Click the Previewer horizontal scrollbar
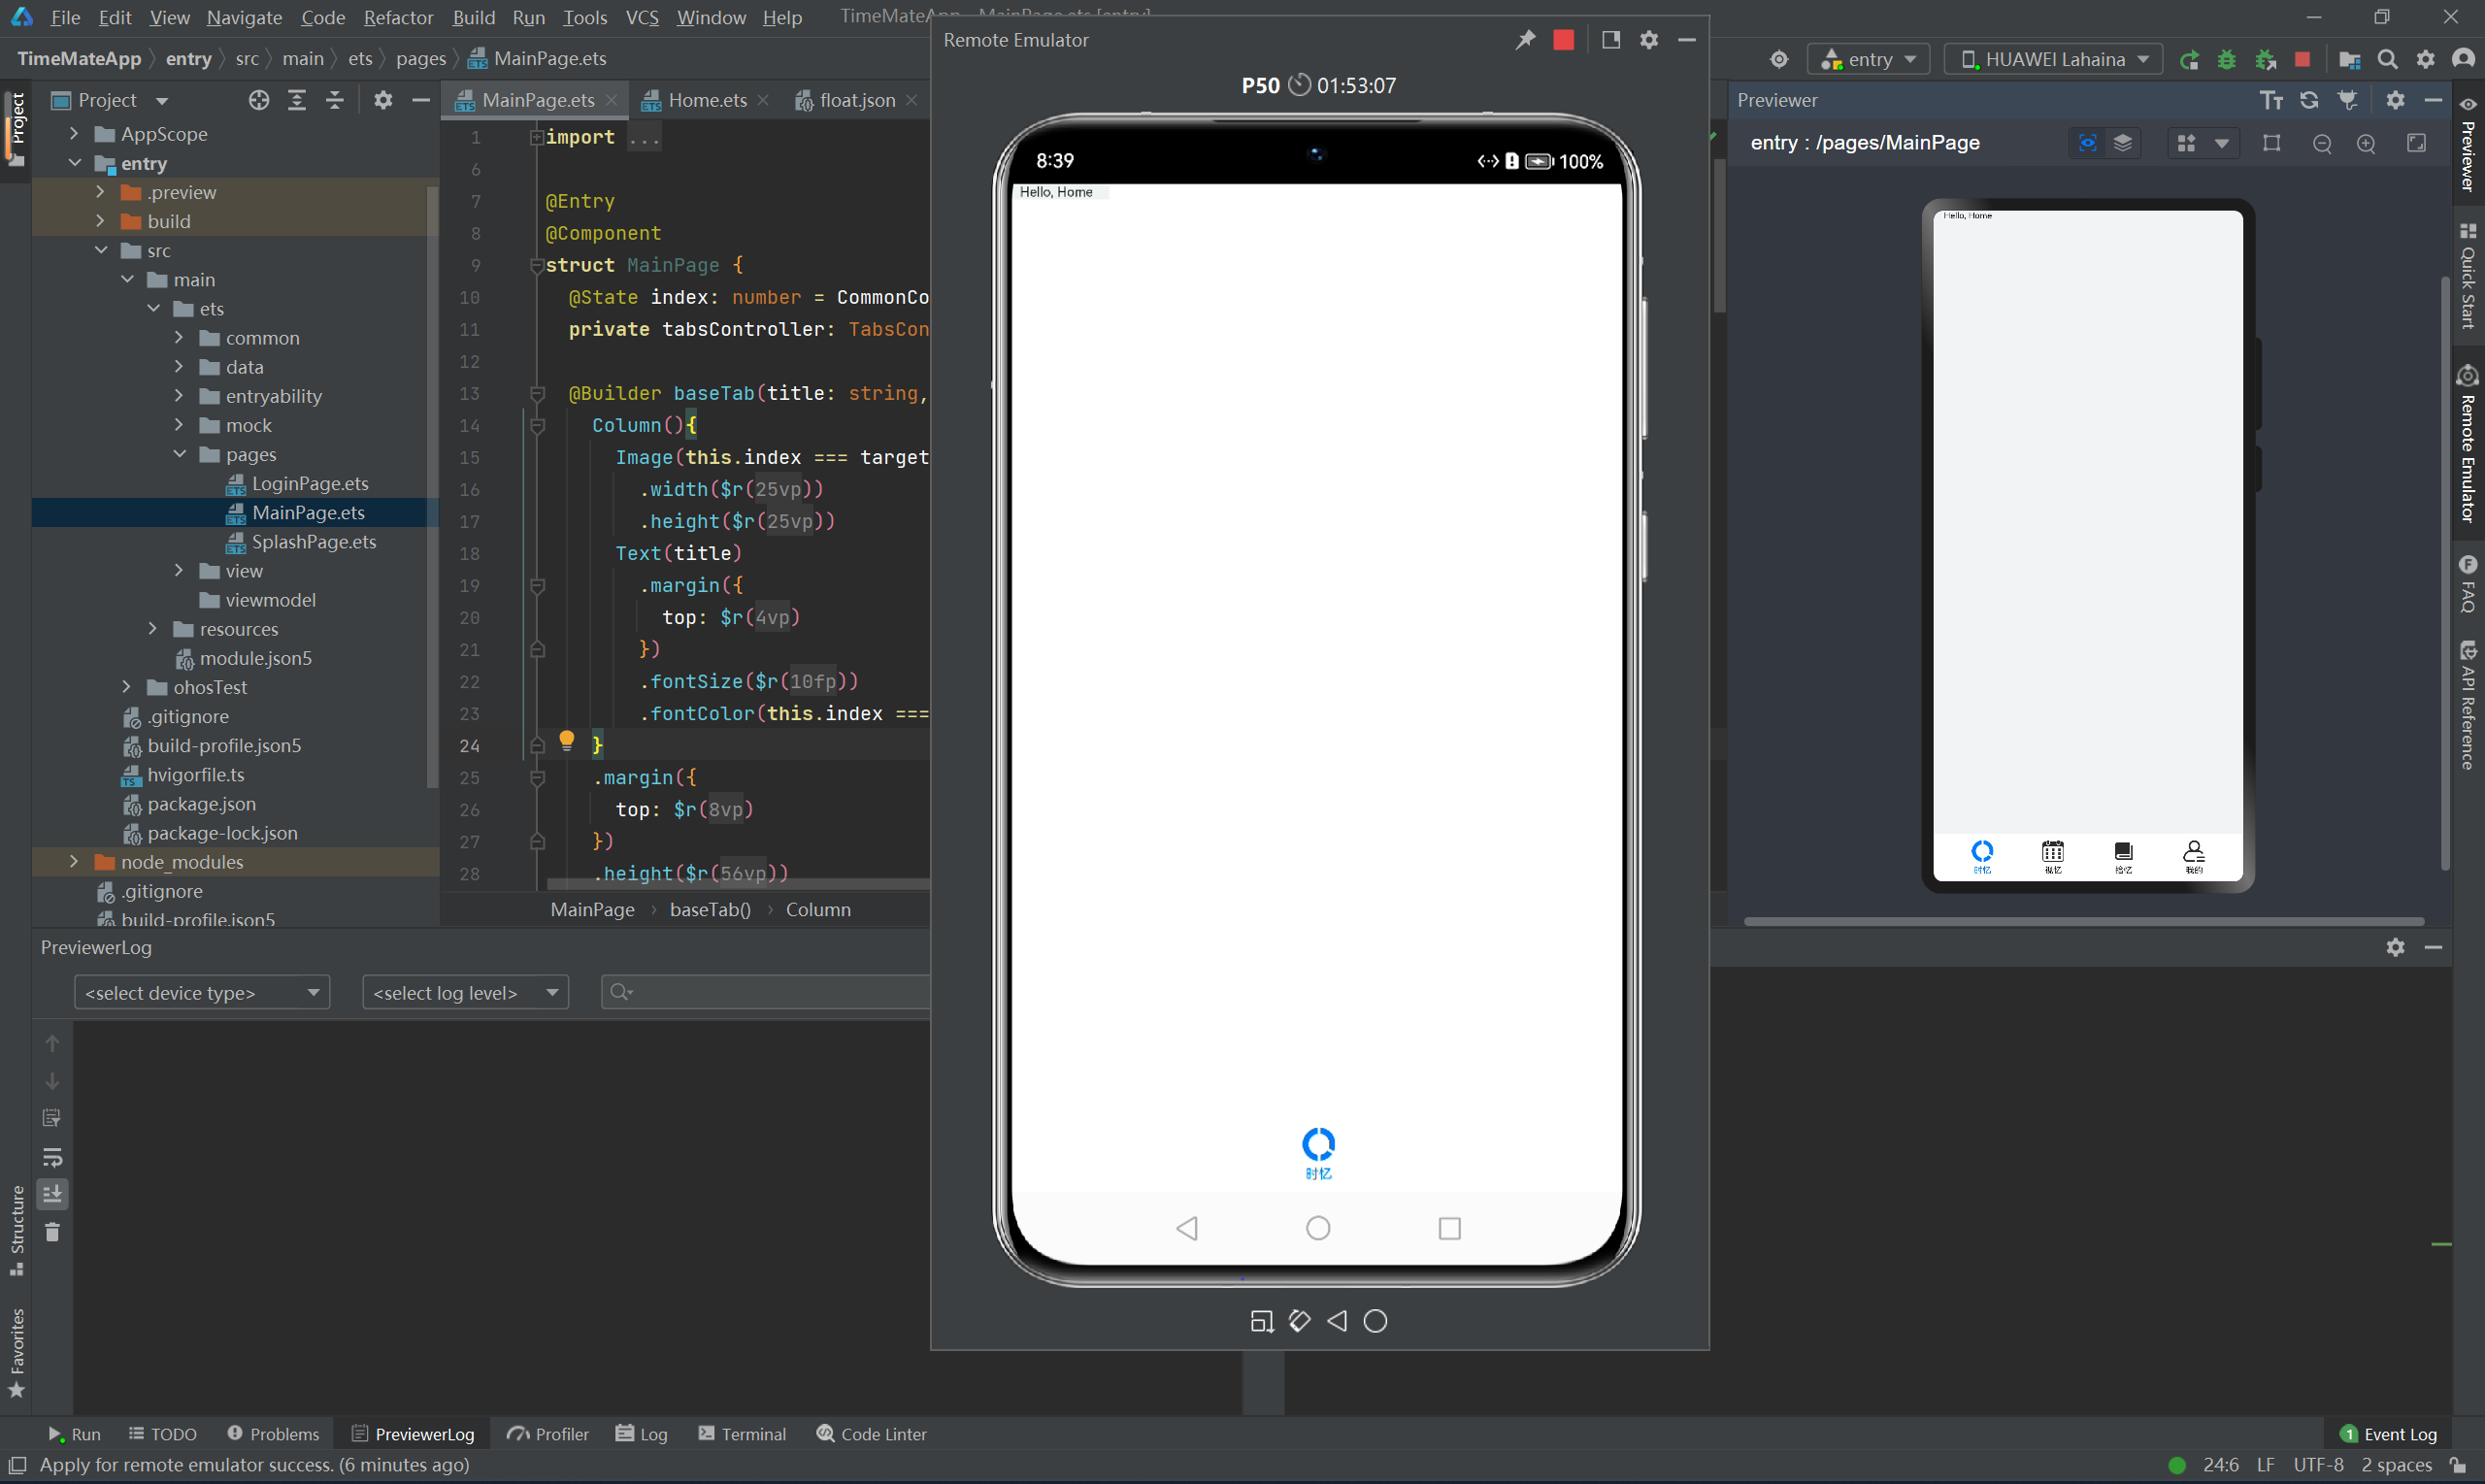Screen dimensions: 2485x1484 [x=2084, y=921]
